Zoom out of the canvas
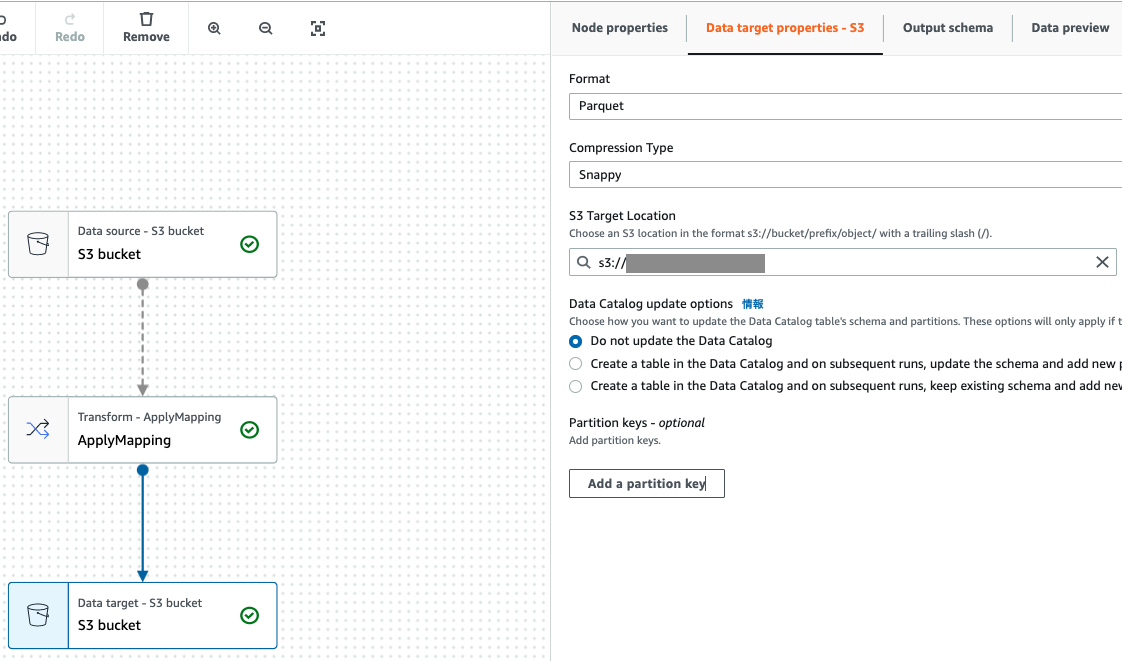The height and width of the screenshot is (661, 1122). click(266, 29)
